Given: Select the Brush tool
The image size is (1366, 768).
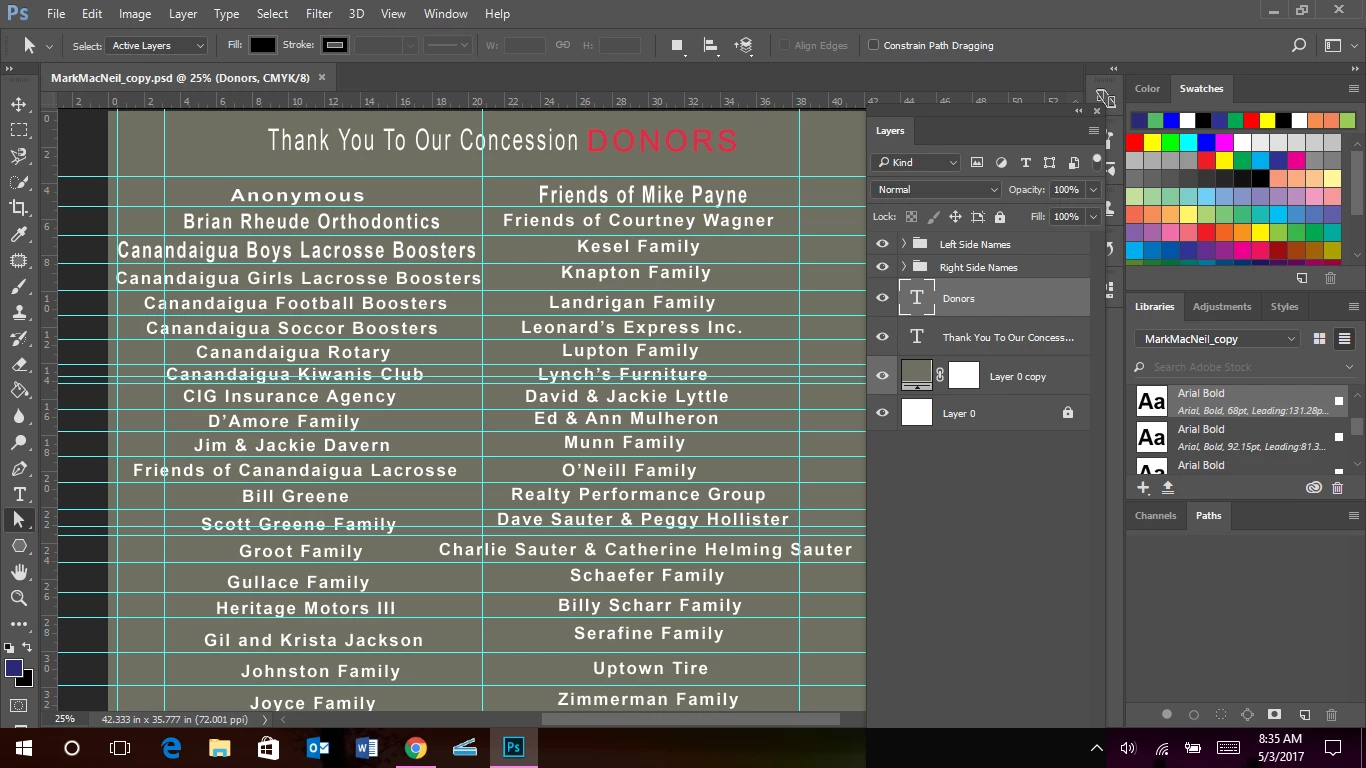Looking at the screenshot, I should coord(19,286).
